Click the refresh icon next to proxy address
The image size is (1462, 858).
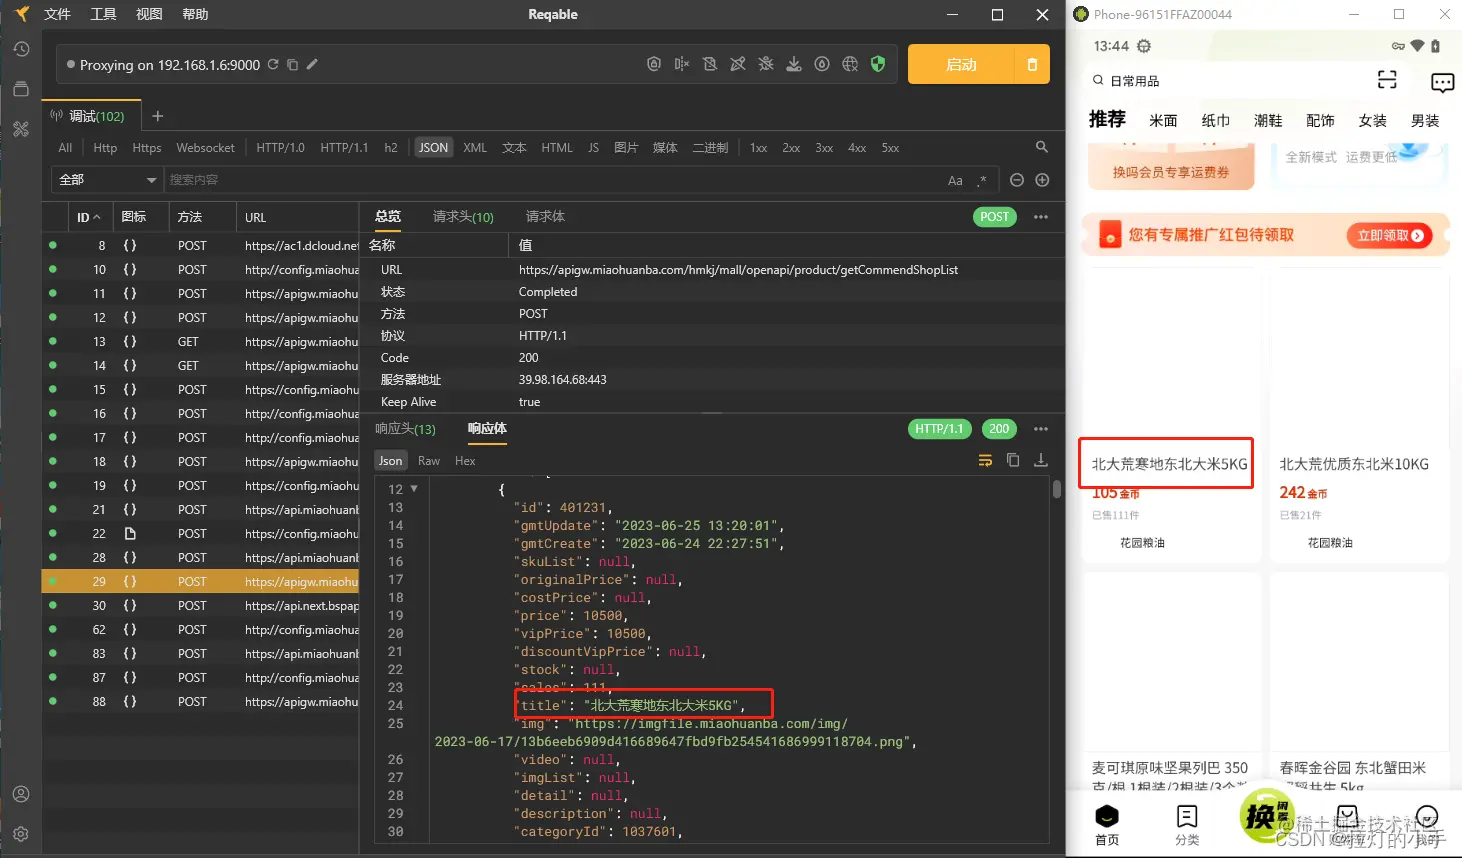tap(273, 64)
